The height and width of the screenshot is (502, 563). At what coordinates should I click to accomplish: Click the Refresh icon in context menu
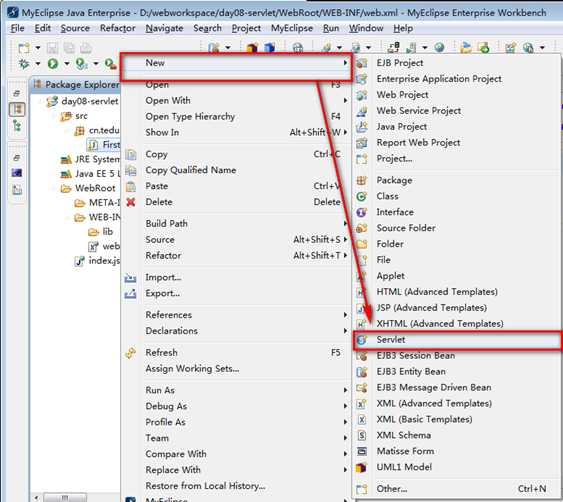click(130, 353)
